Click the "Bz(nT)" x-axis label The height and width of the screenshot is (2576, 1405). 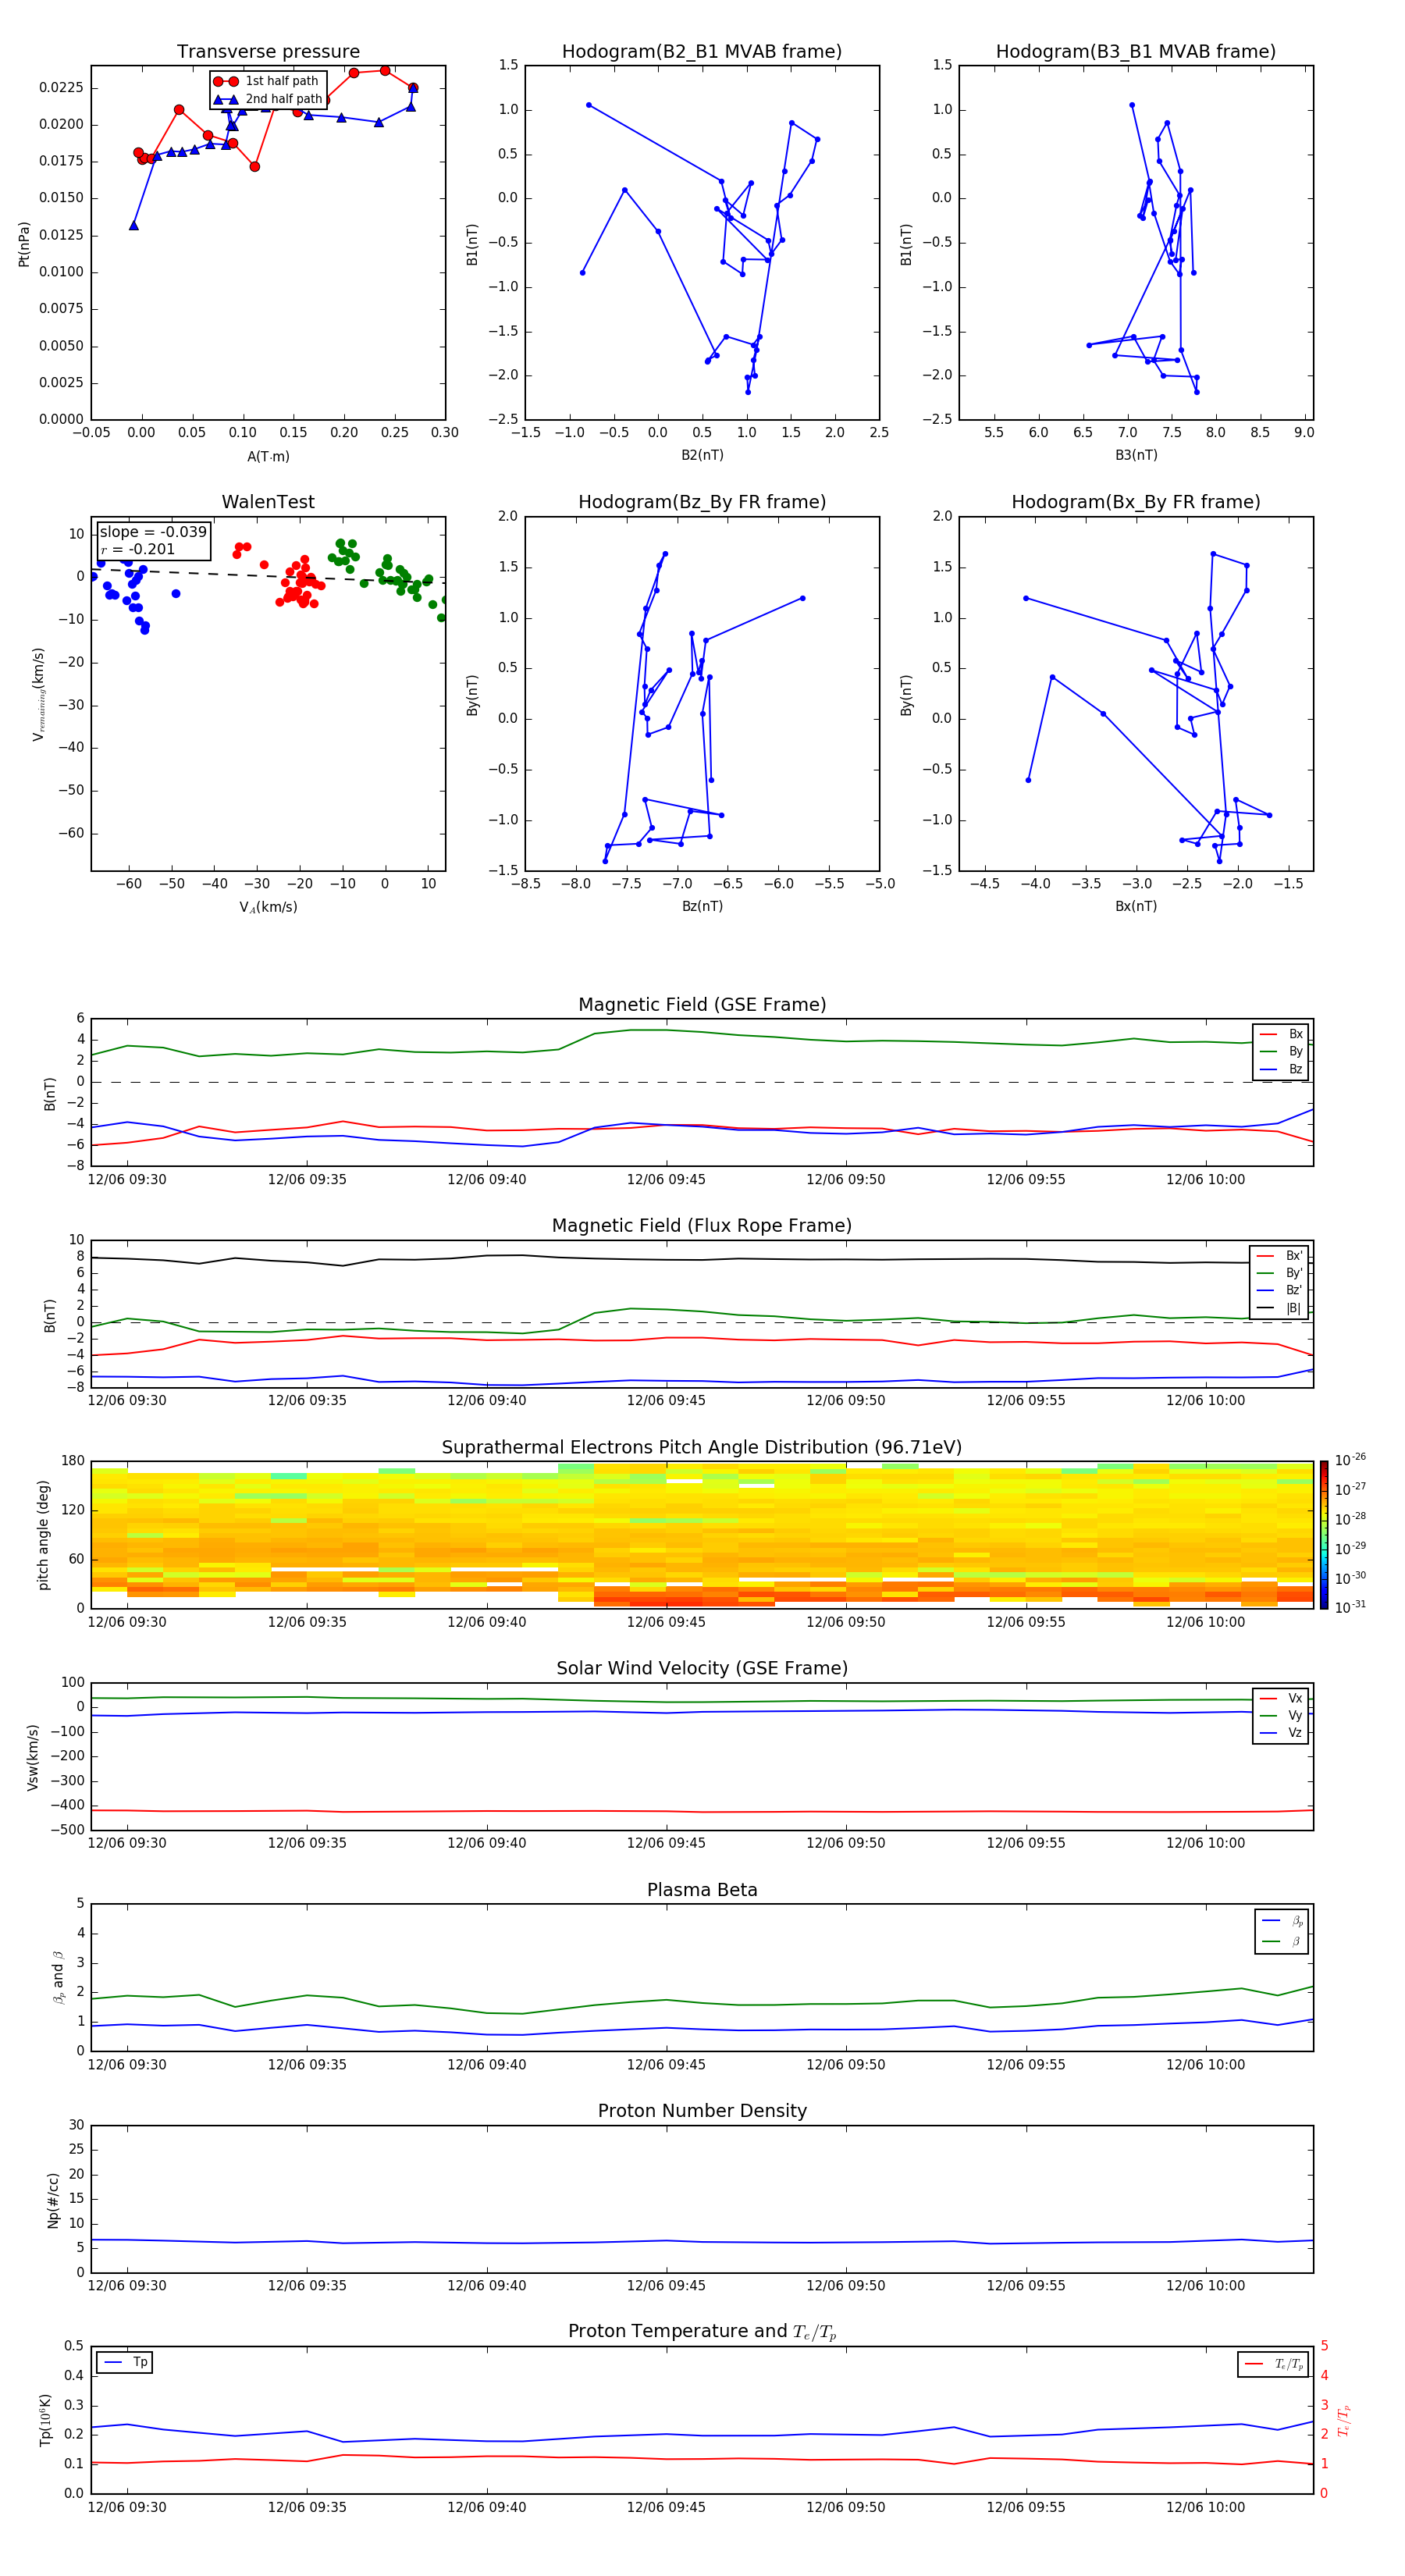pyautogui.click(x=702, y=907)
